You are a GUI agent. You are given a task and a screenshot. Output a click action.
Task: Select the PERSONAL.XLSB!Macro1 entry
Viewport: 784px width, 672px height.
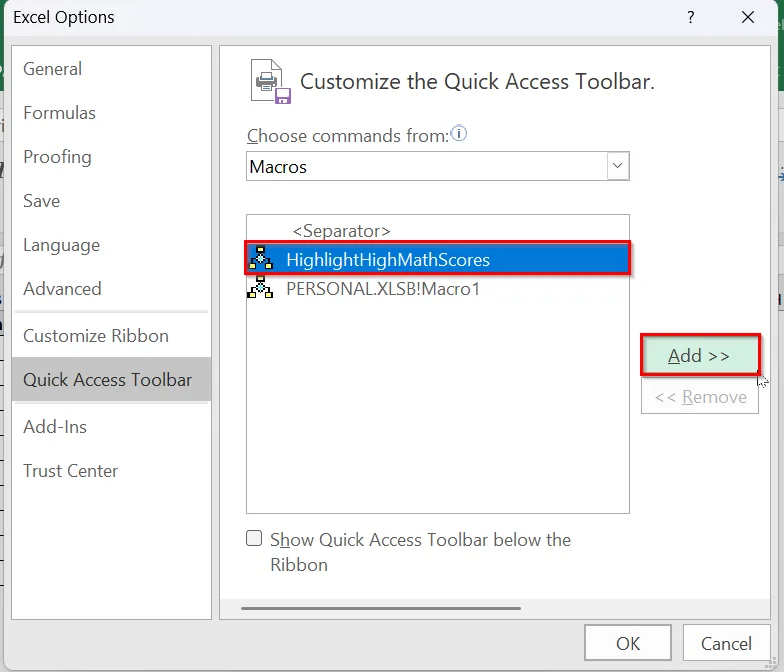click(438, 288)
